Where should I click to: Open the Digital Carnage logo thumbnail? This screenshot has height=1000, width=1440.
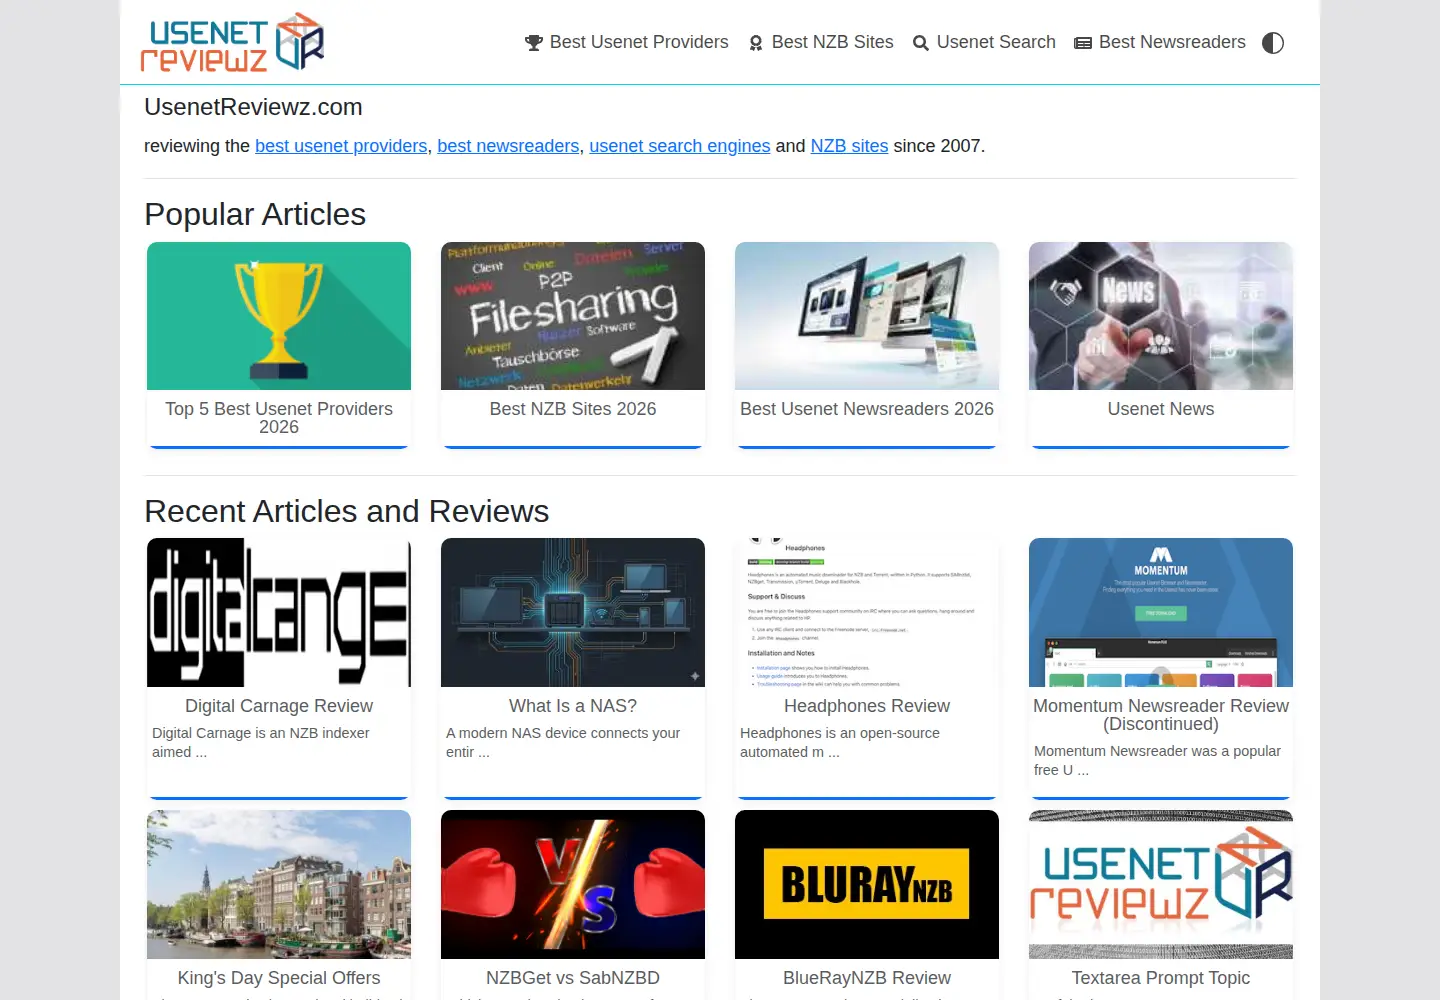279,612
